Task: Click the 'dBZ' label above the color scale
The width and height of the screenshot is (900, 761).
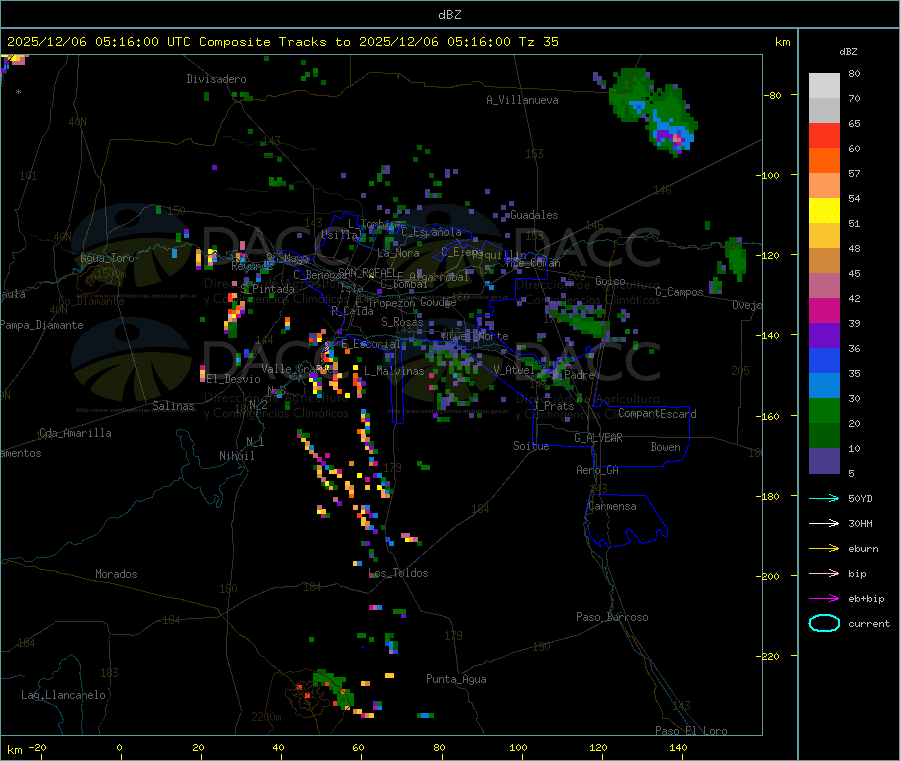Action: click(848, 52)
